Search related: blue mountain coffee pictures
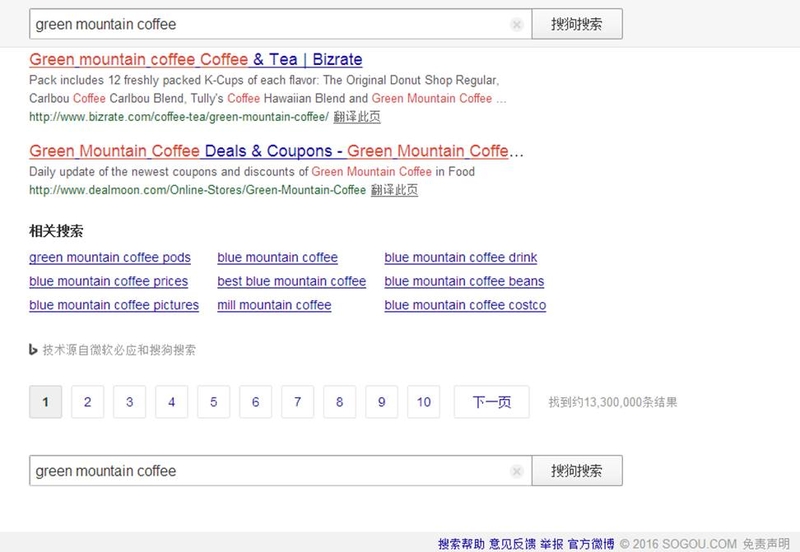Viewport: 800px width, 552px height. pos(114,305)
